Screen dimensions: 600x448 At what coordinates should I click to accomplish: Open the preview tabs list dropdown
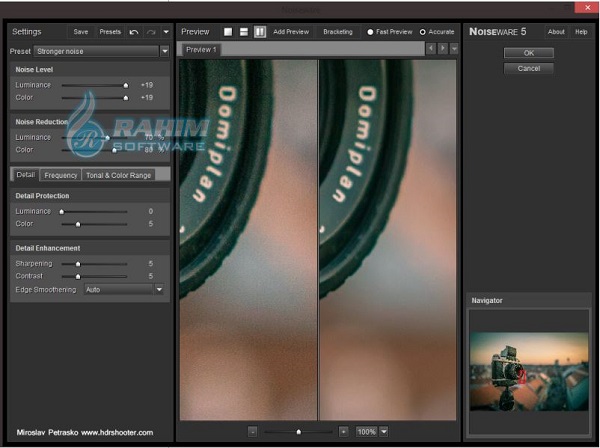coord(454,49)
